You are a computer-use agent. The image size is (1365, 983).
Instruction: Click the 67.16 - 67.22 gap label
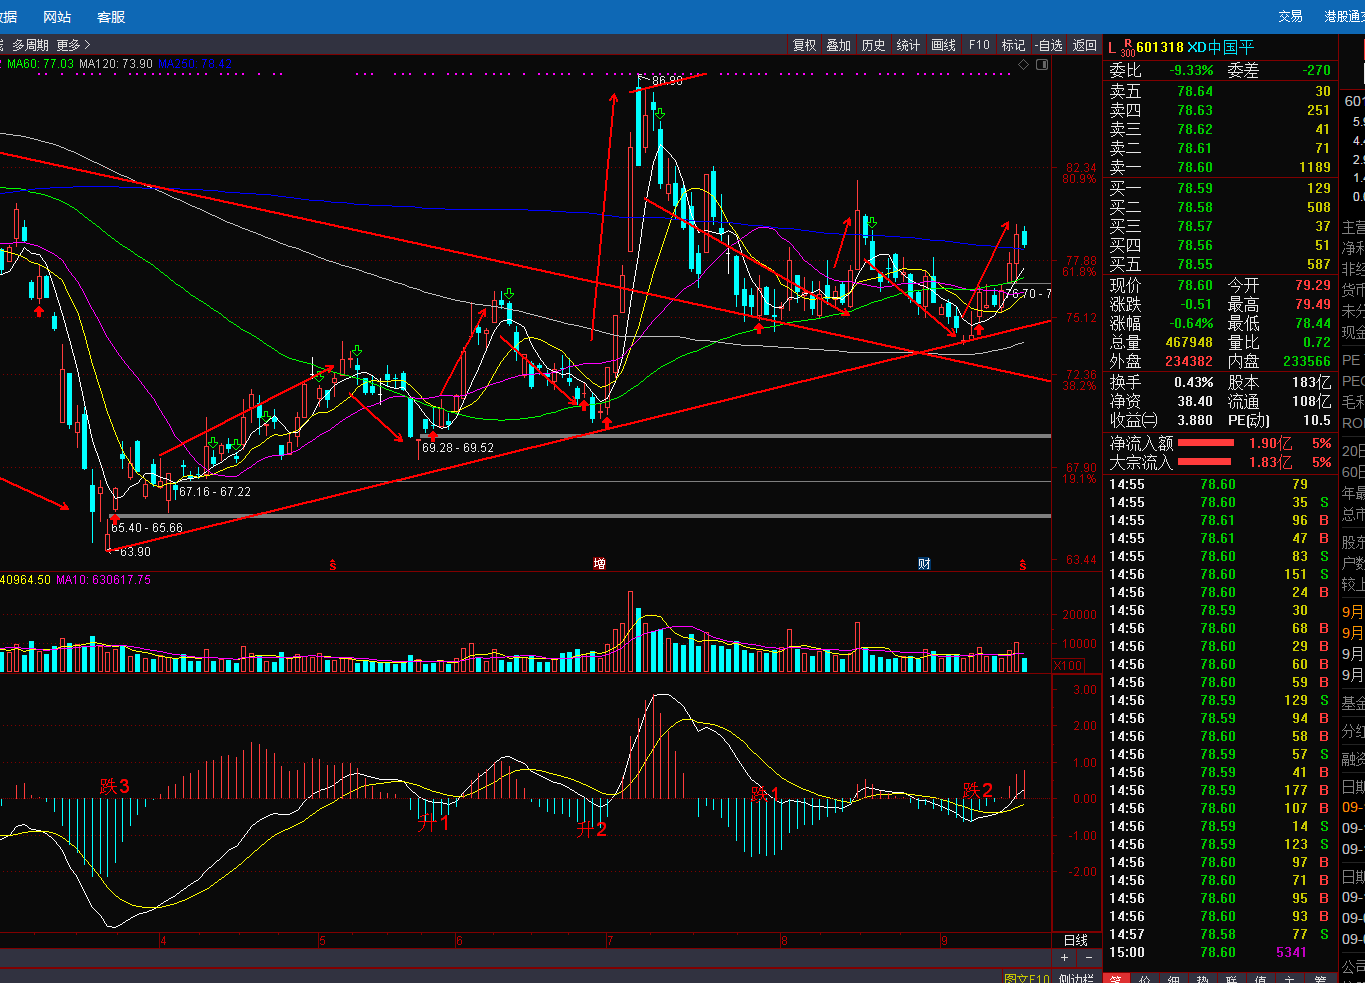(215, 492)
